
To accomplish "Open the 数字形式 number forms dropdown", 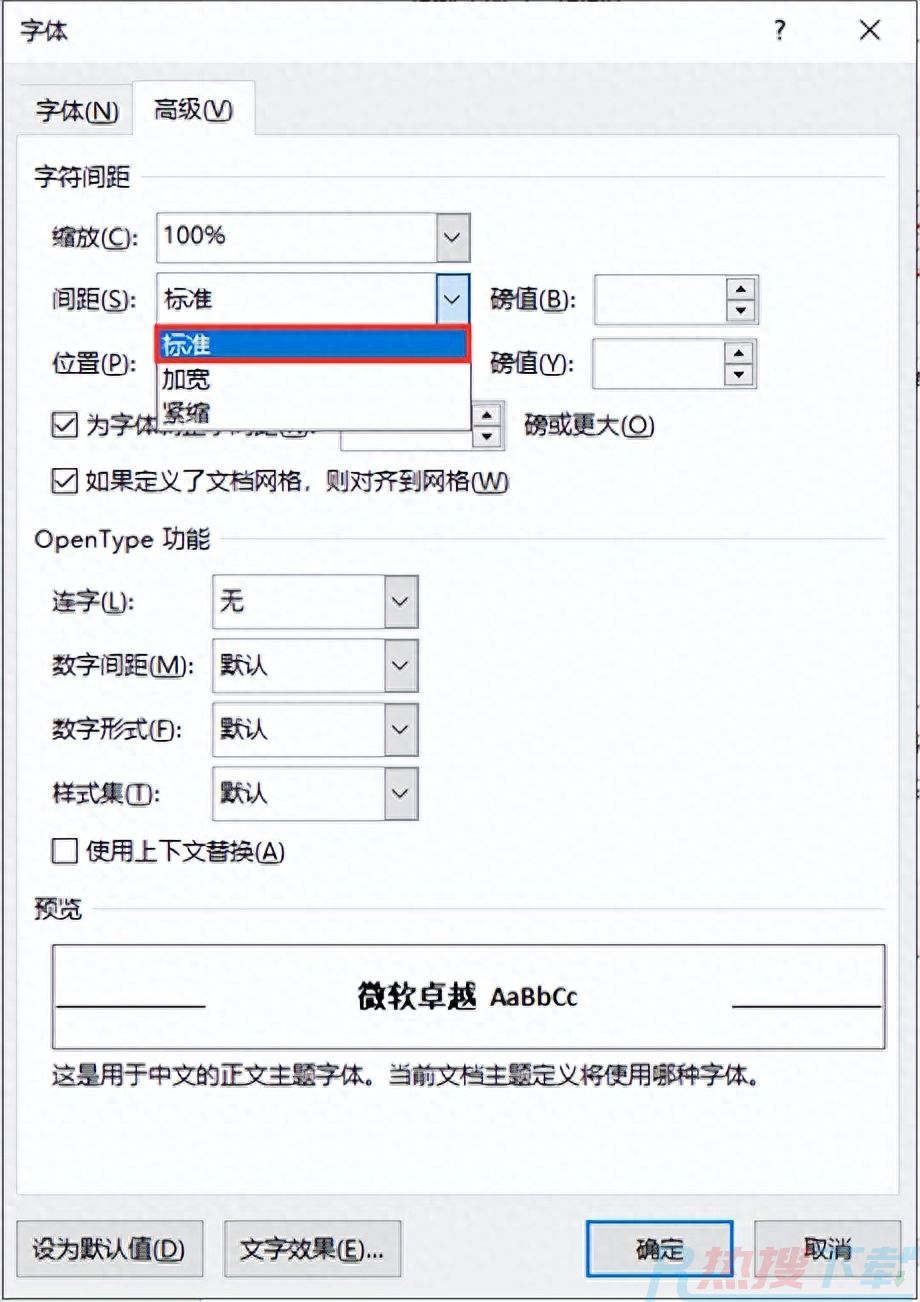I will tap(398, 729).
